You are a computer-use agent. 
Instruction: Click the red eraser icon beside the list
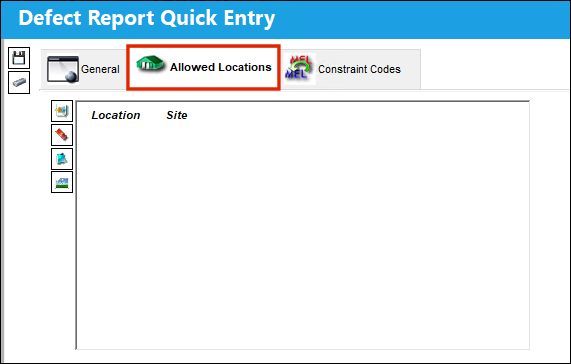click(62, 135)
